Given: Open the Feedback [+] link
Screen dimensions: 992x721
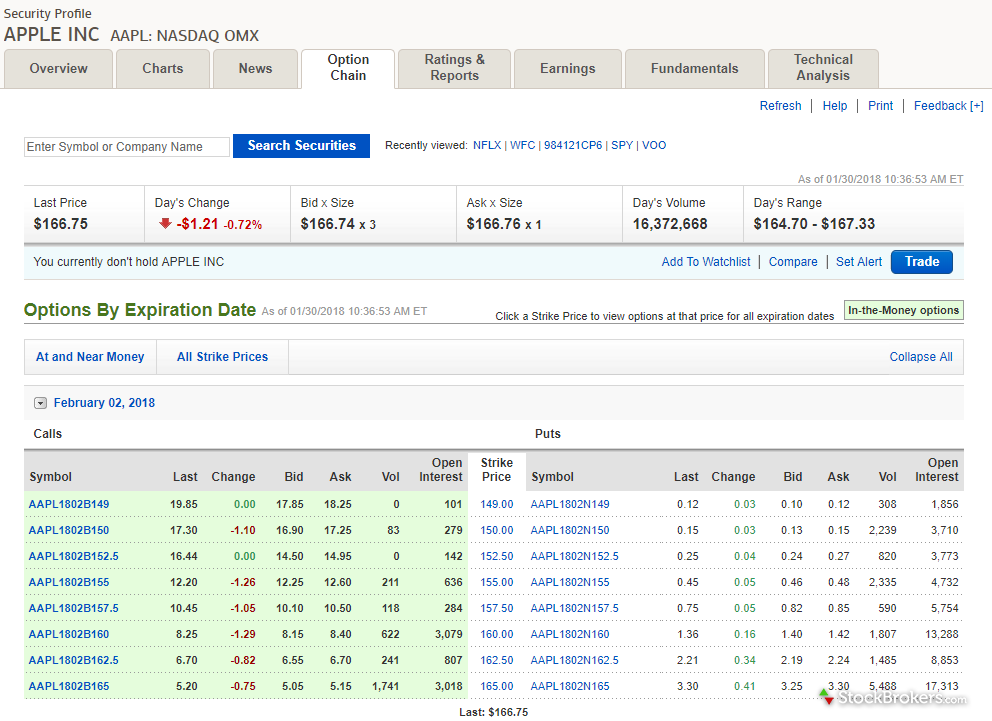Looking at the screenshot, I should click(x=948, y=106).
